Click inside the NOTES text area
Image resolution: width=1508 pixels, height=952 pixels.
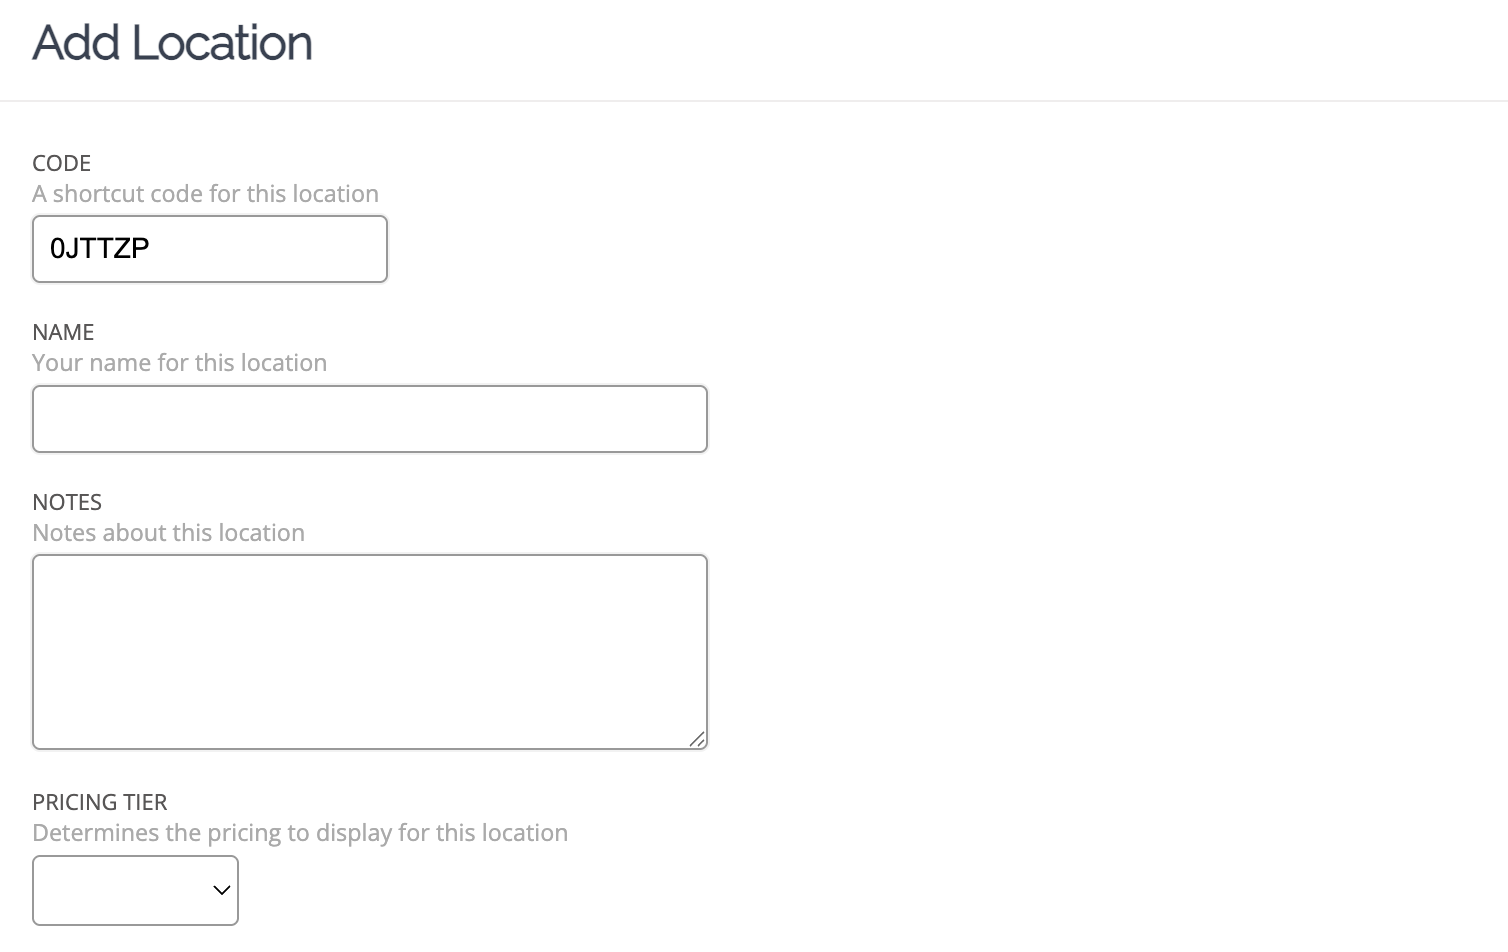(370, 652)
